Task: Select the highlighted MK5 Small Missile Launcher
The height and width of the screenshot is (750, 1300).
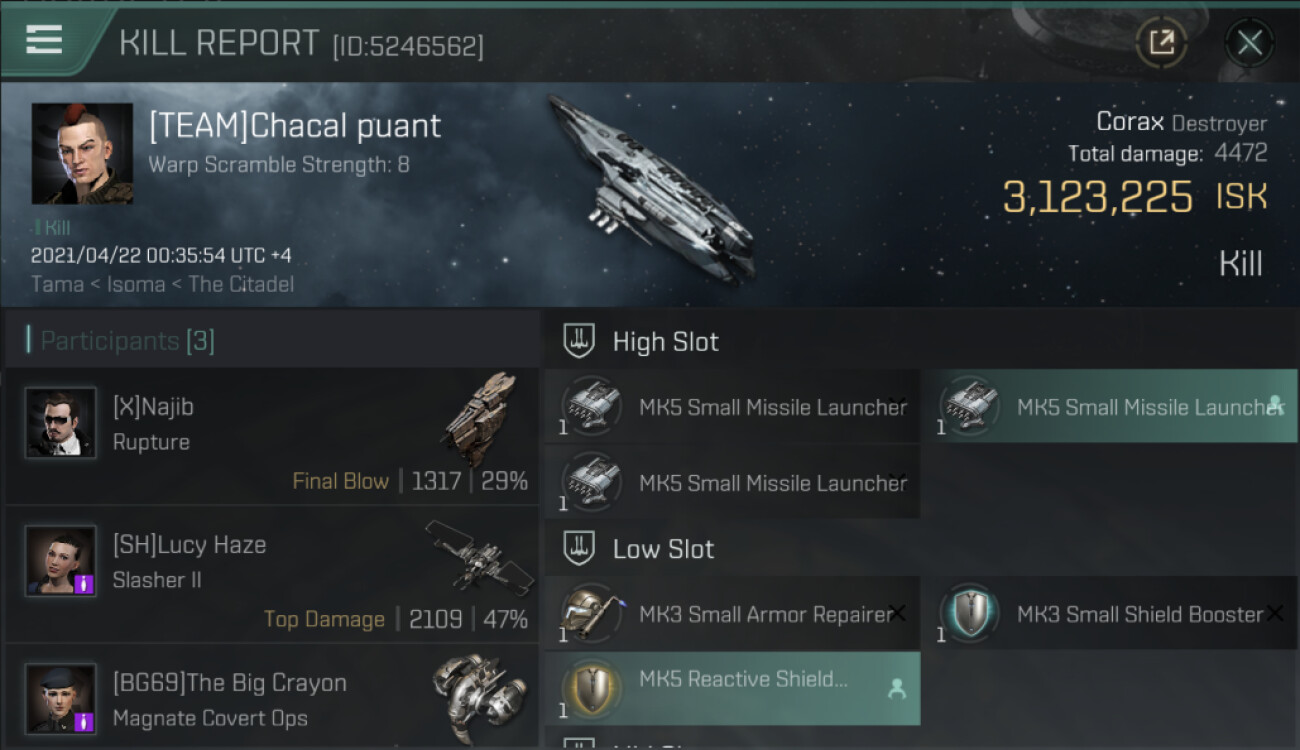Action: tap(1110, 406)
